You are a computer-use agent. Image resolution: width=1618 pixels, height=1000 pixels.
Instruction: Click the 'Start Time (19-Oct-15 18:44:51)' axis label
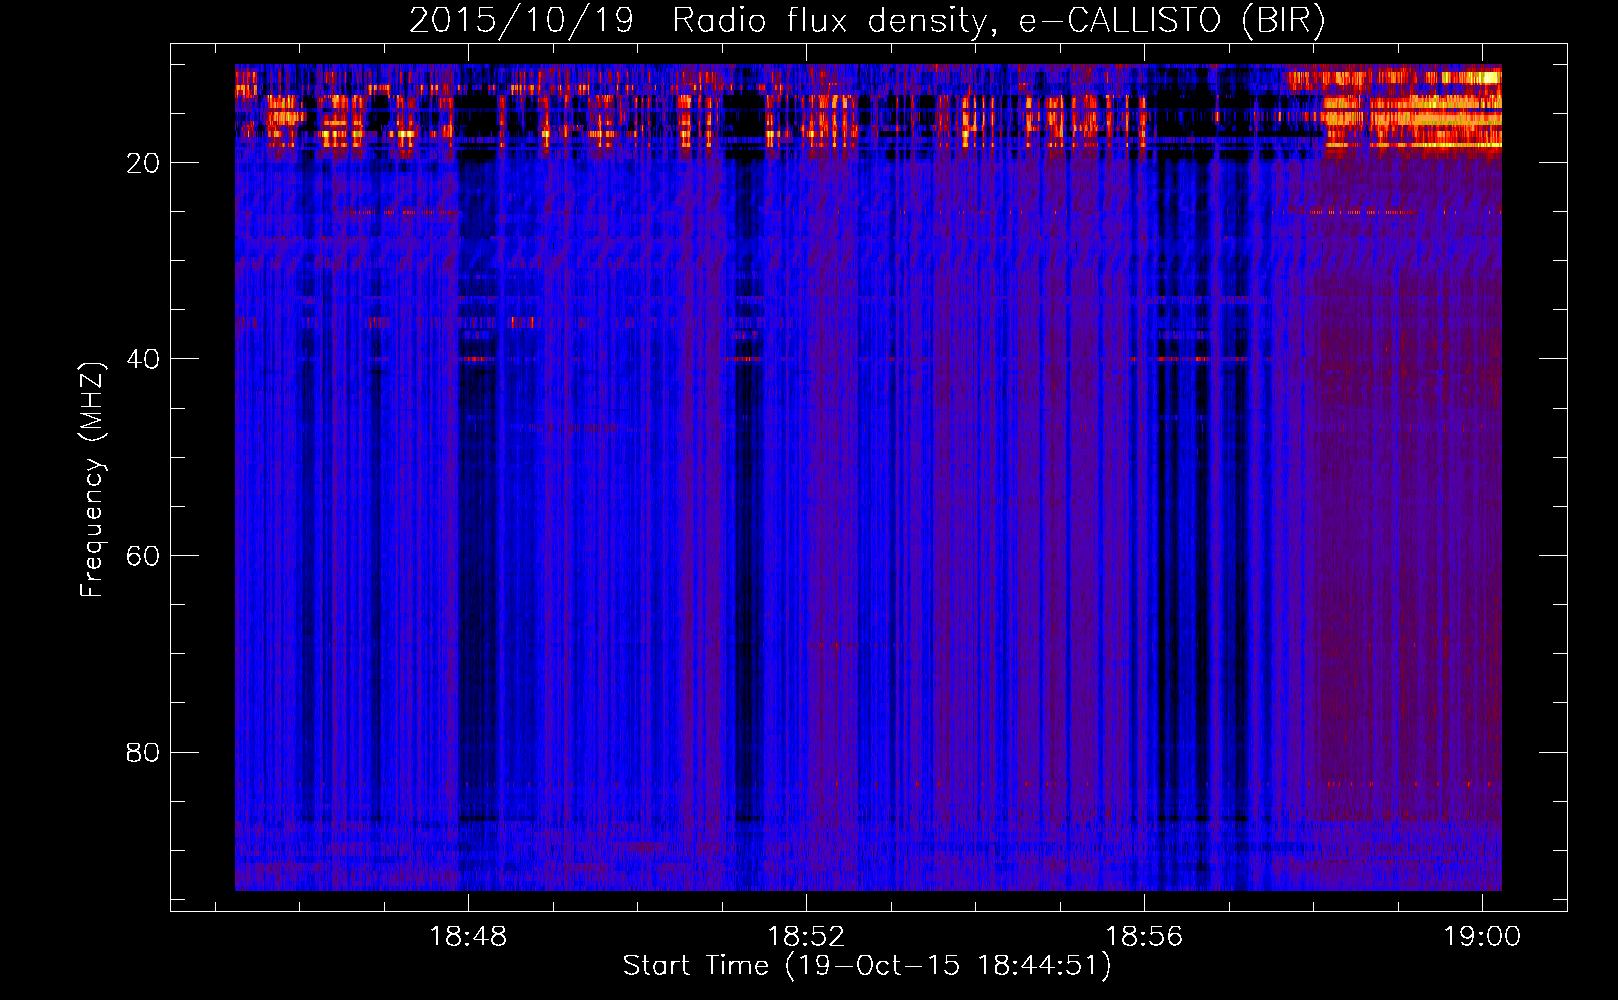[x=867, y=966]
